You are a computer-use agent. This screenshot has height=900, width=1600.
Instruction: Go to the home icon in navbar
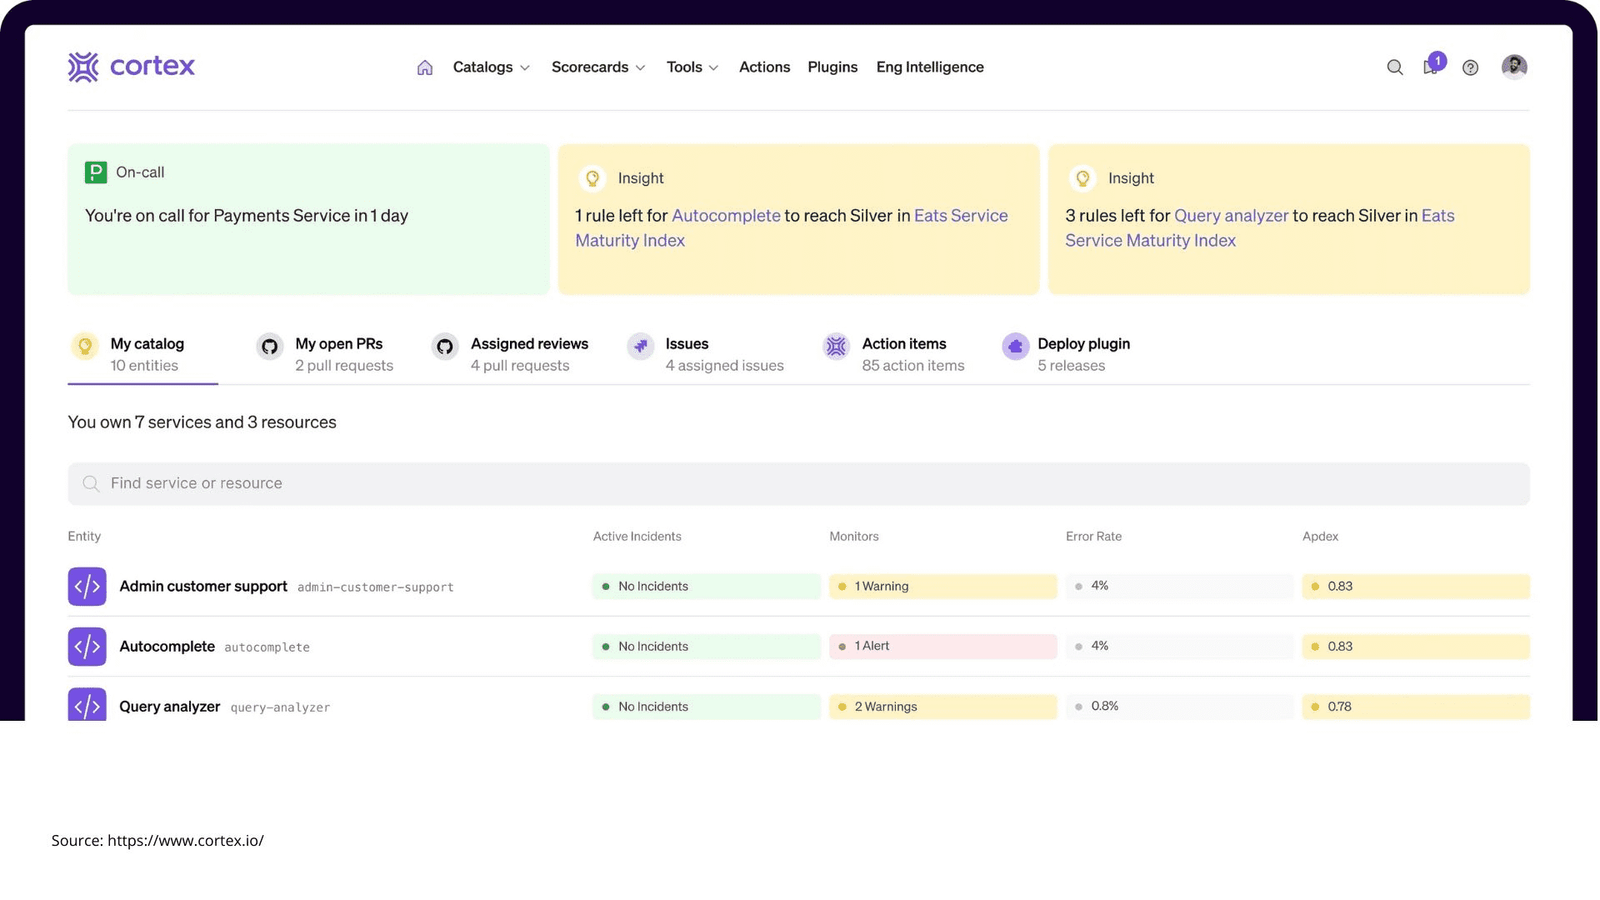[425, 68]
